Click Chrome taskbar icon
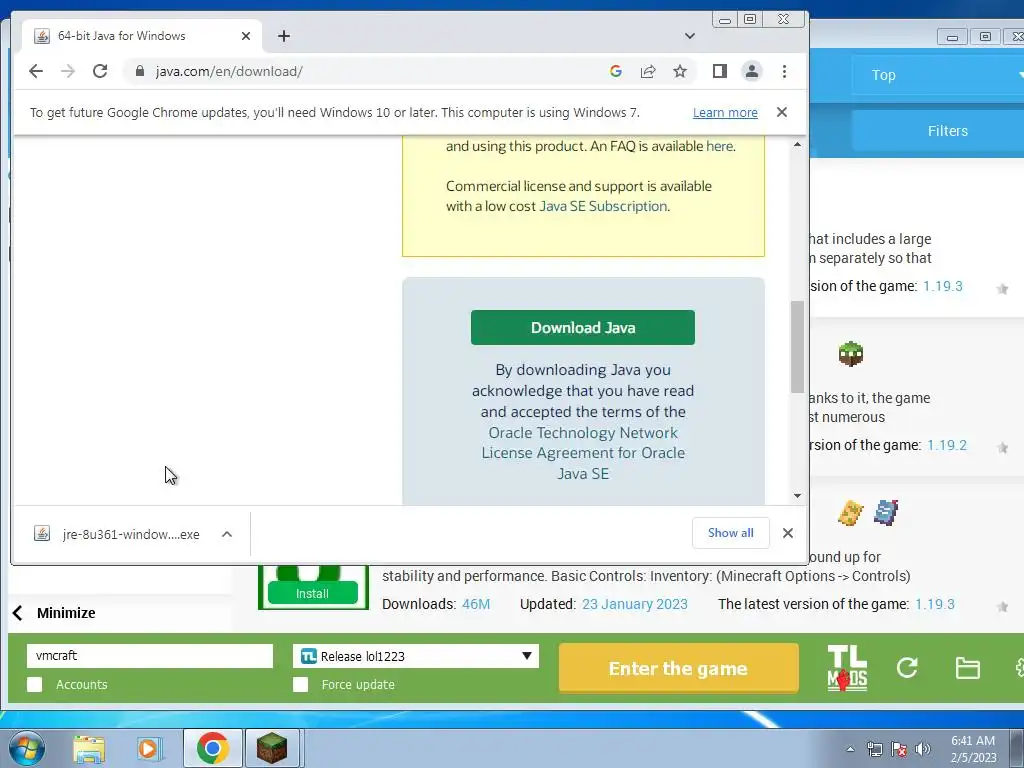Viewport: 1024px width, 768px height. [212, 748]
